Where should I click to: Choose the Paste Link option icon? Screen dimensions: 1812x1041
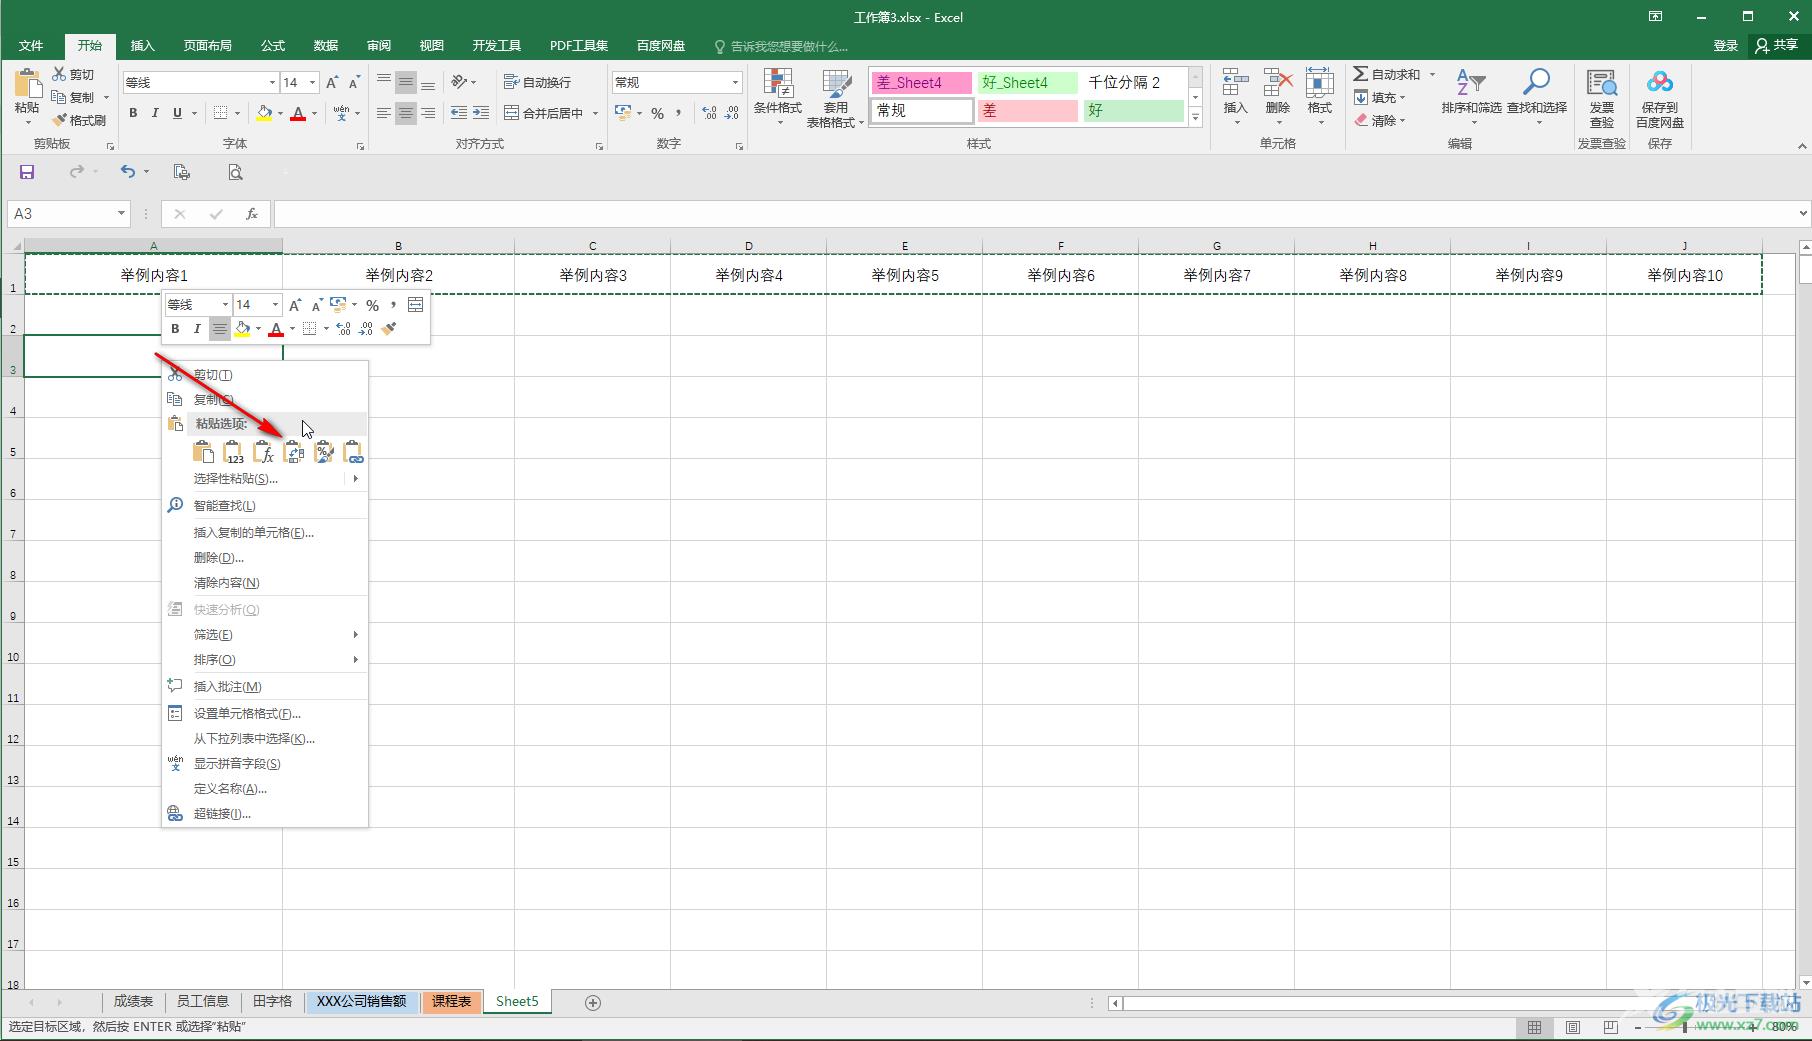click(x=353, y=452)
